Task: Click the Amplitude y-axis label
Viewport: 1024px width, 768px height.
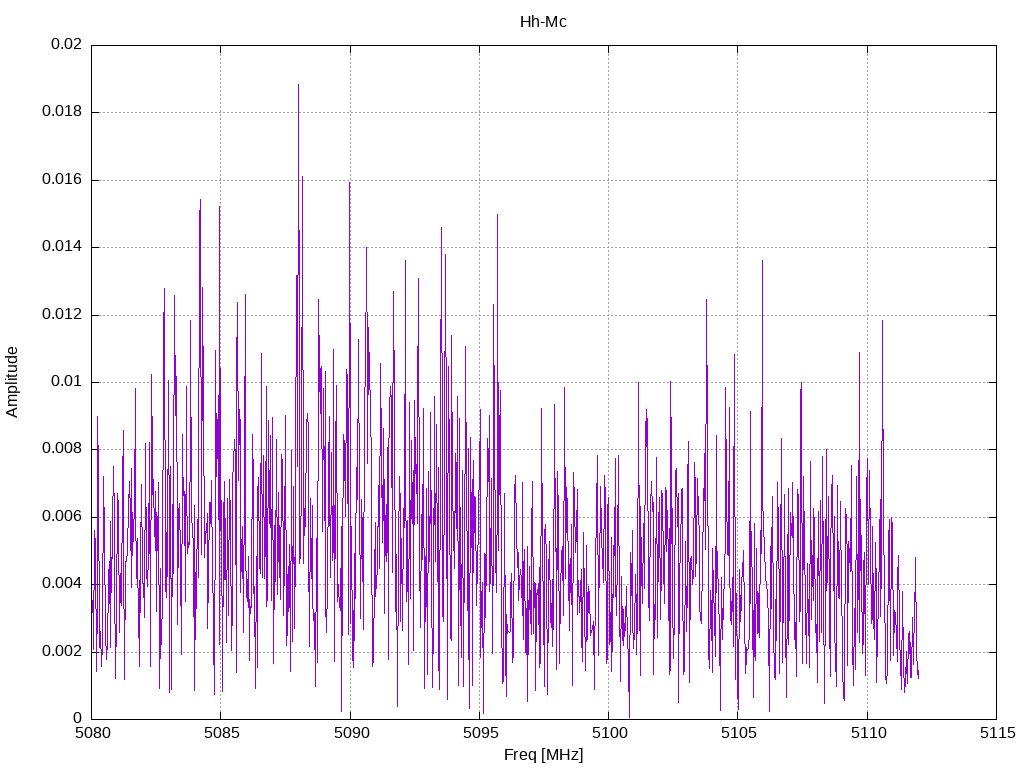Action: pos(13,381)
